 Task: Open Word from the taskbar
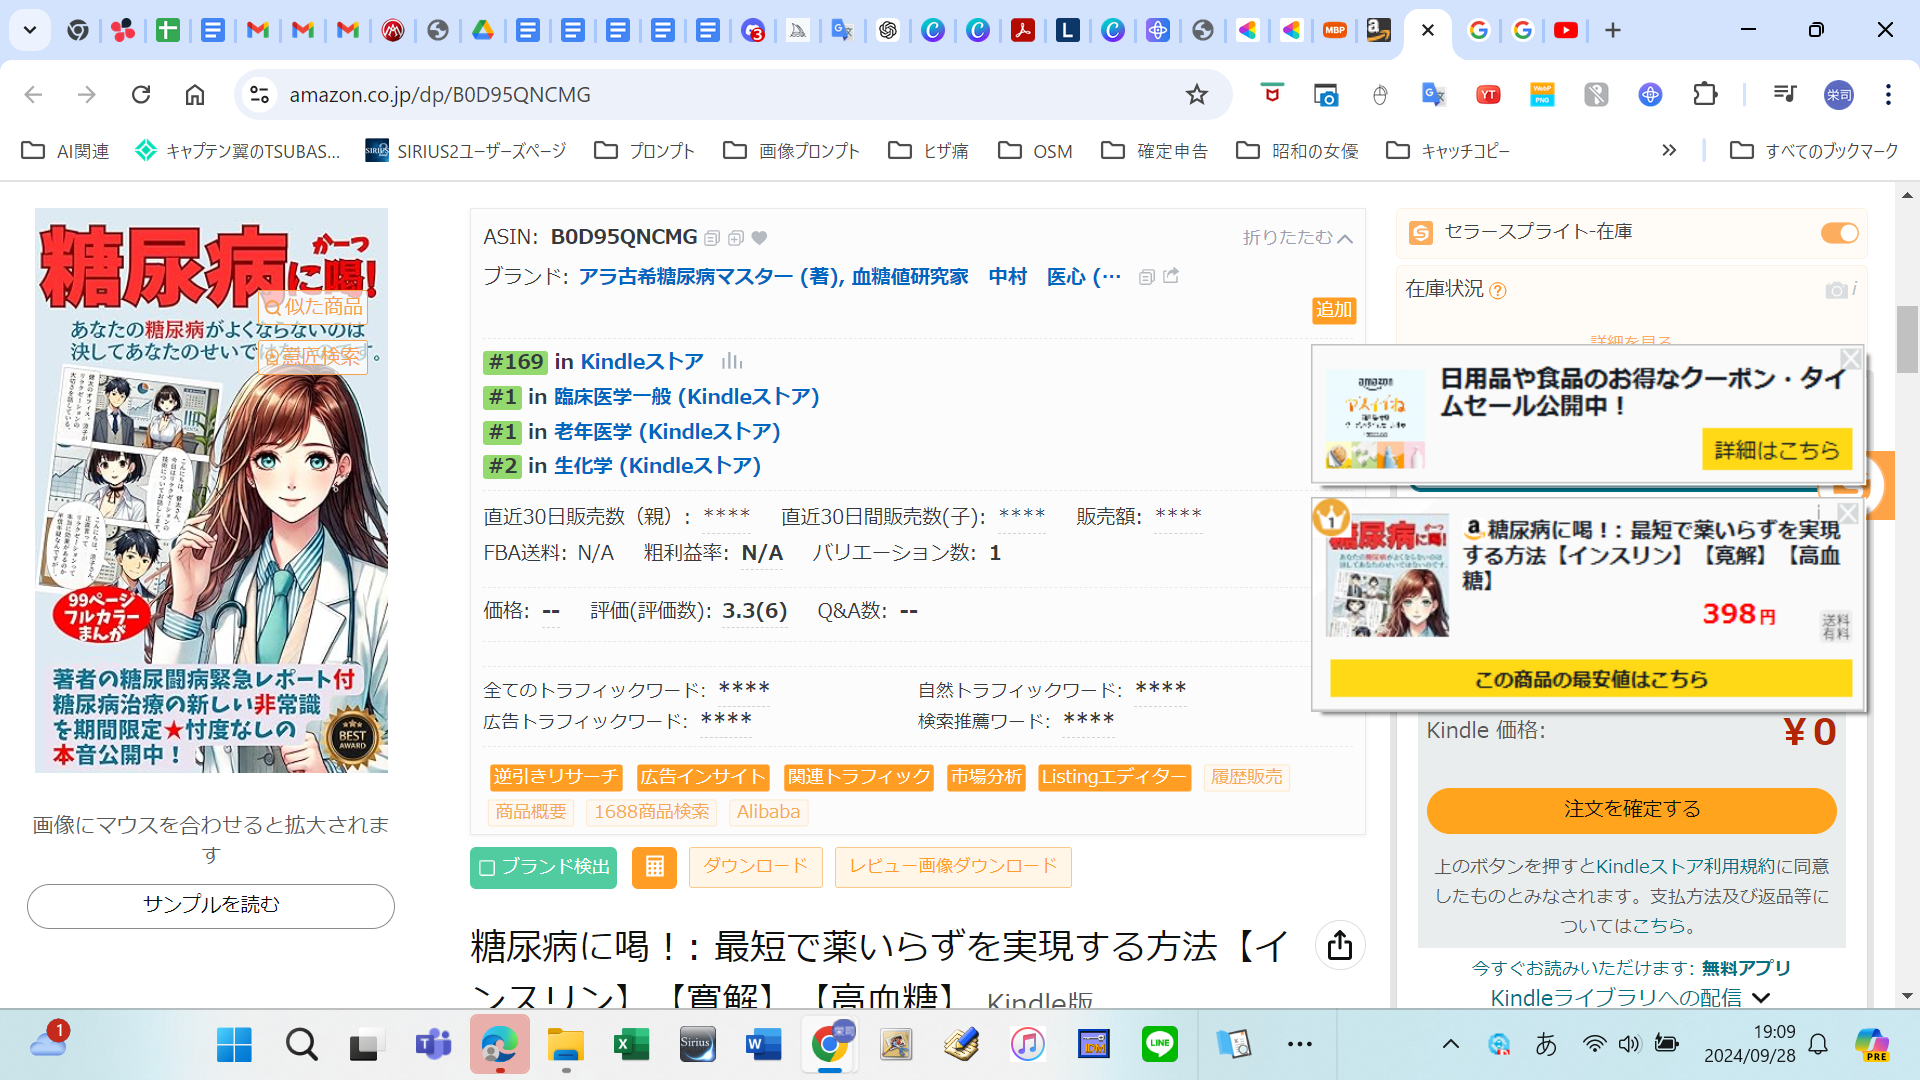(x=763, y=1044)
